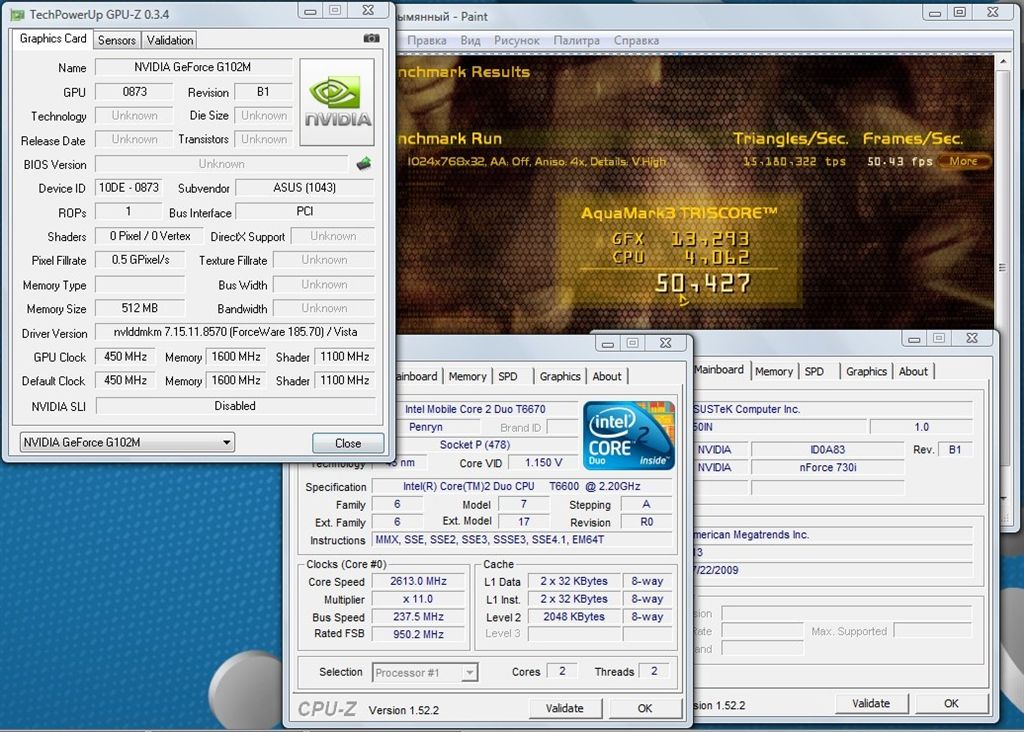Open the NVIDIA GeForce G102M card dropdown
The image size is (1024, 732).
click(127, 442)
